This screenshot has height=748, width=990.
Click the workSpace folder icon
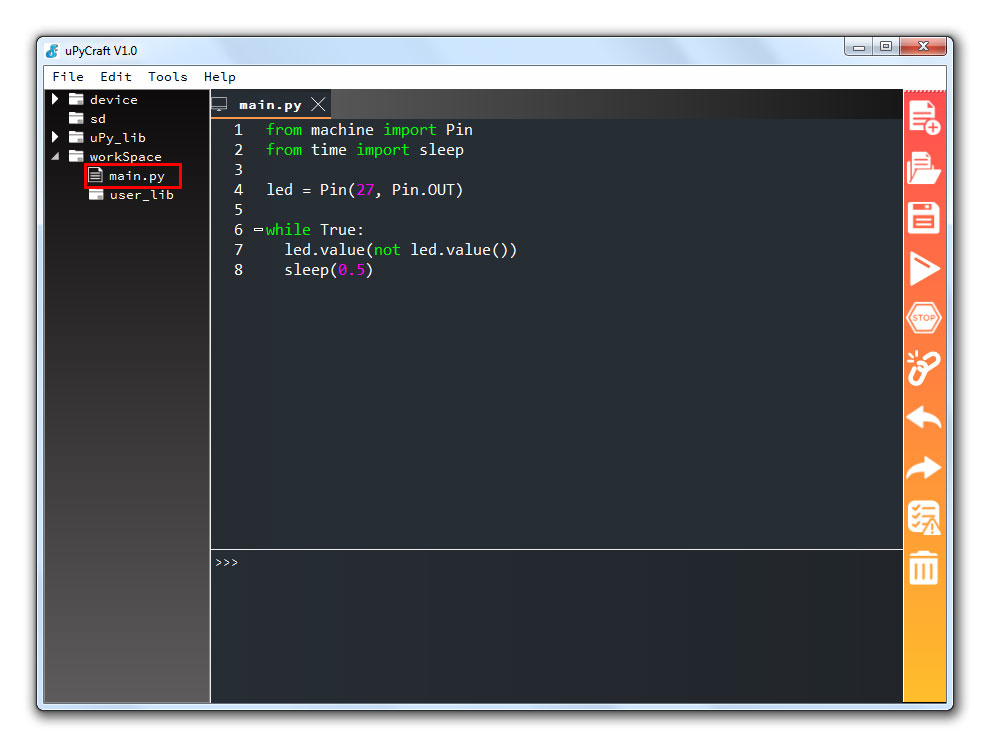[76, 156]
